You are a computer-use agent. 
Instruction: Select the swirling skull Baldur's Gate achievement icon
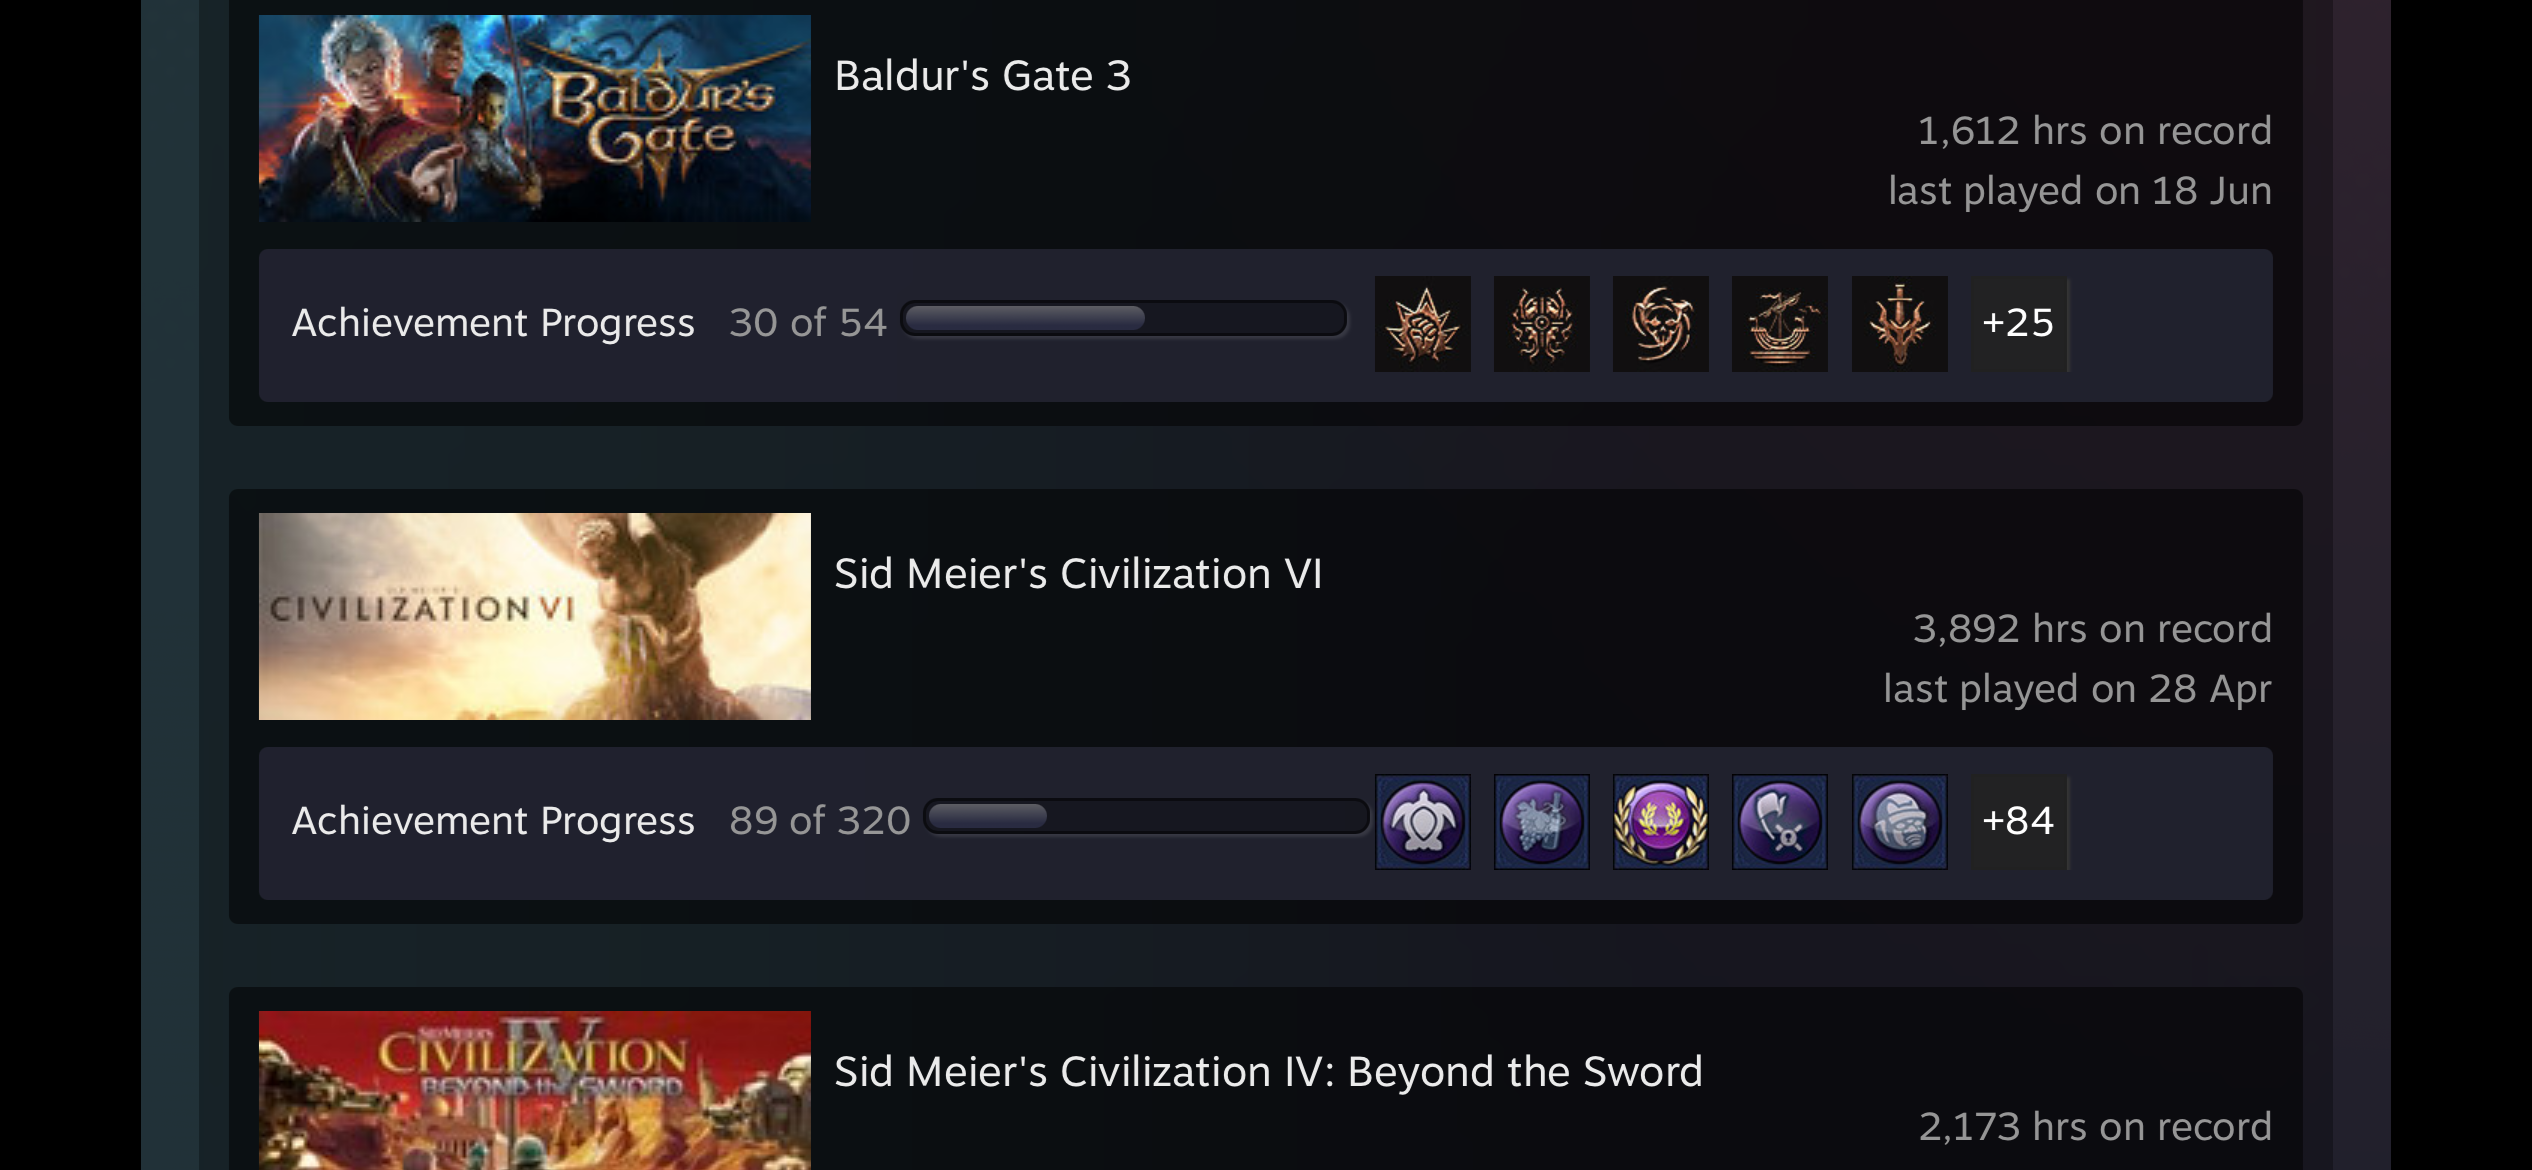click(1660, 324)
